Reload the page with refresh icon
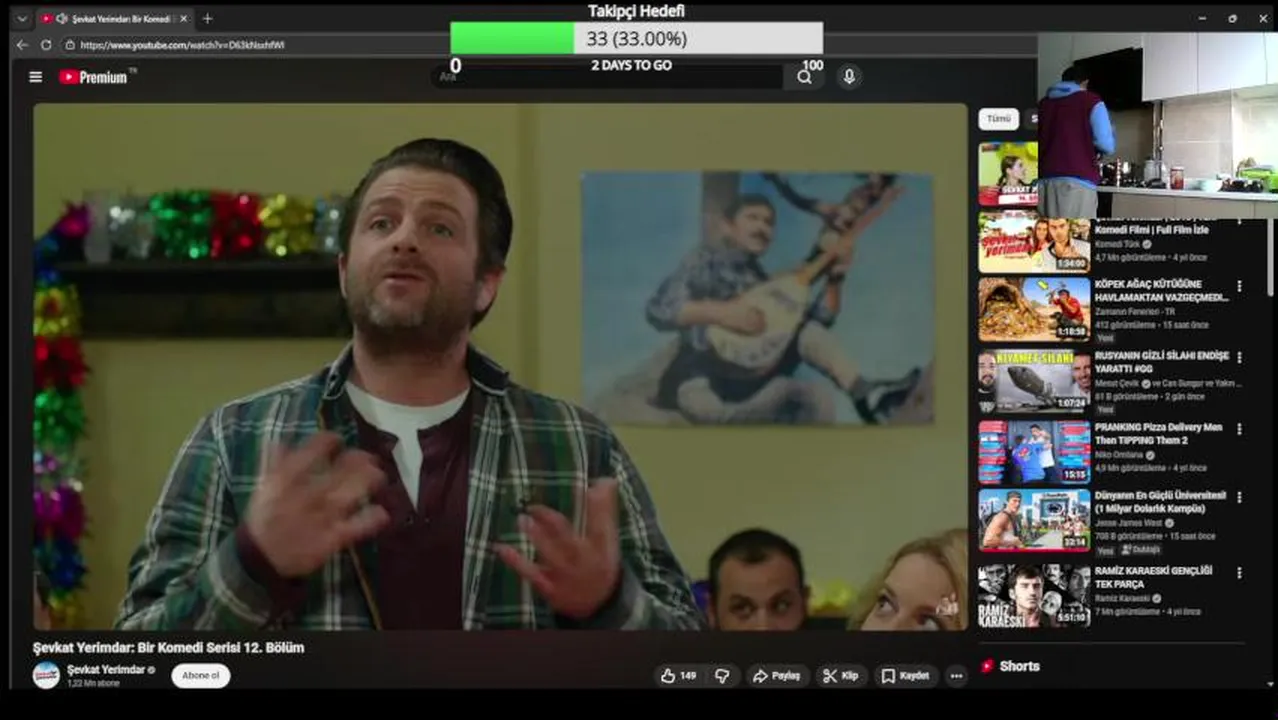 (46, 45)
